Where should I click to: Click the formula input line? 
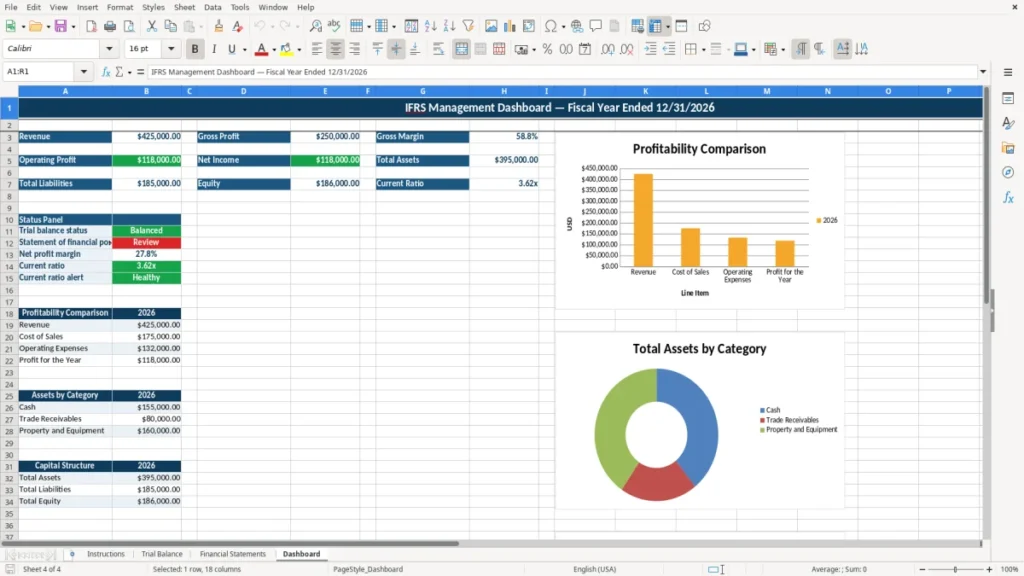click(562, 72)
